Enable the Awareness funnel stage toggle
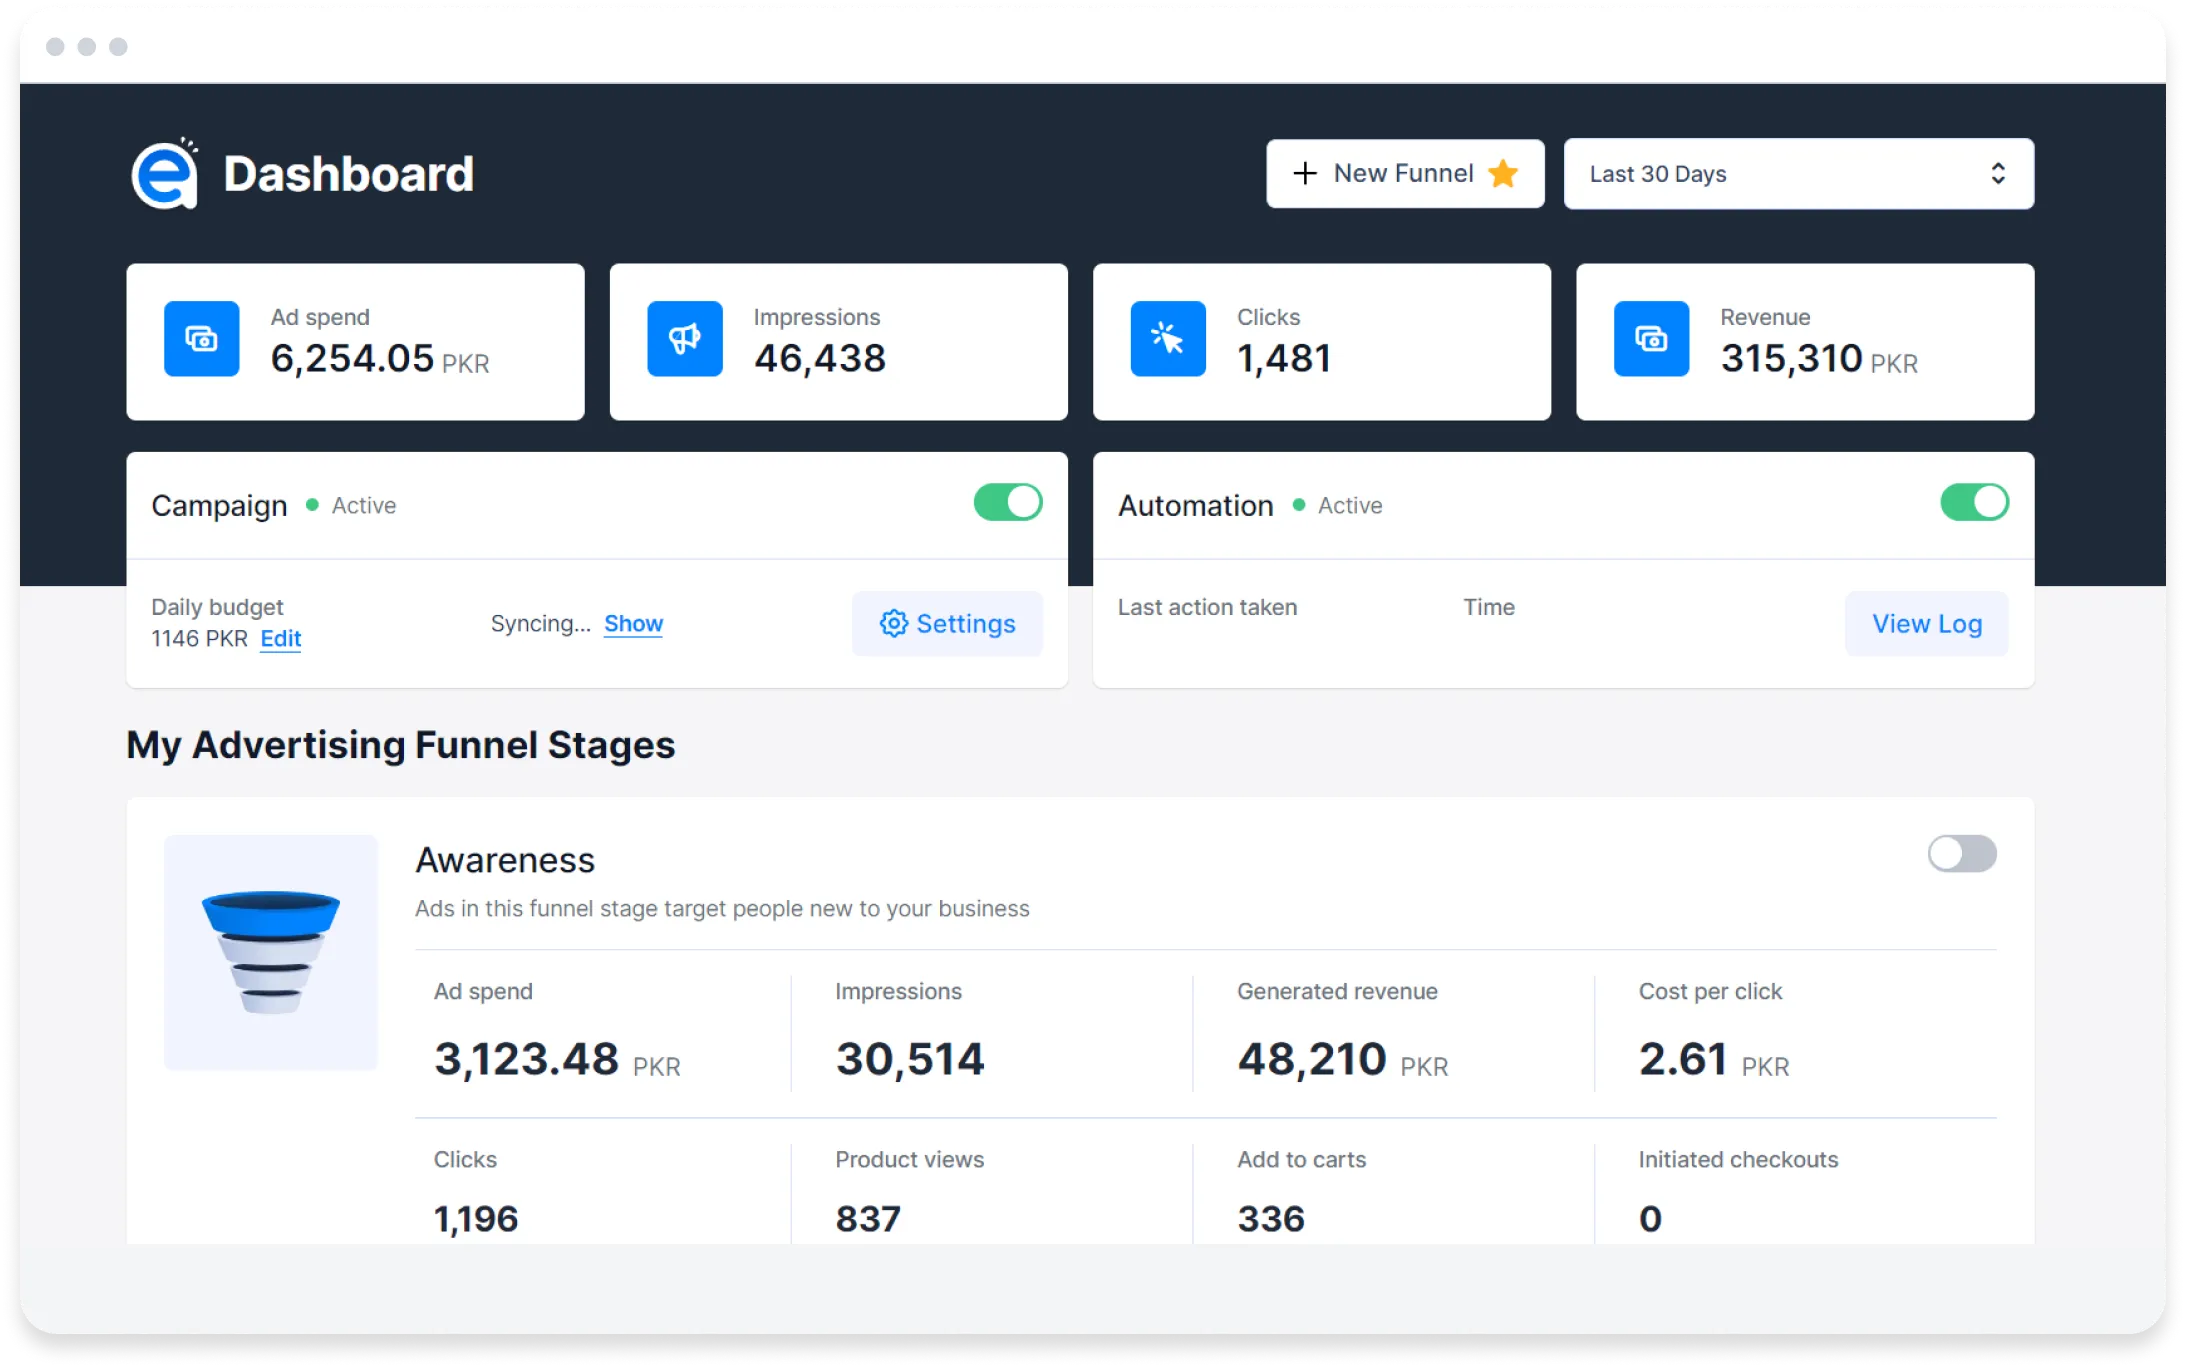This screenshot has width=2186, height=1368. pos(1962,854)
